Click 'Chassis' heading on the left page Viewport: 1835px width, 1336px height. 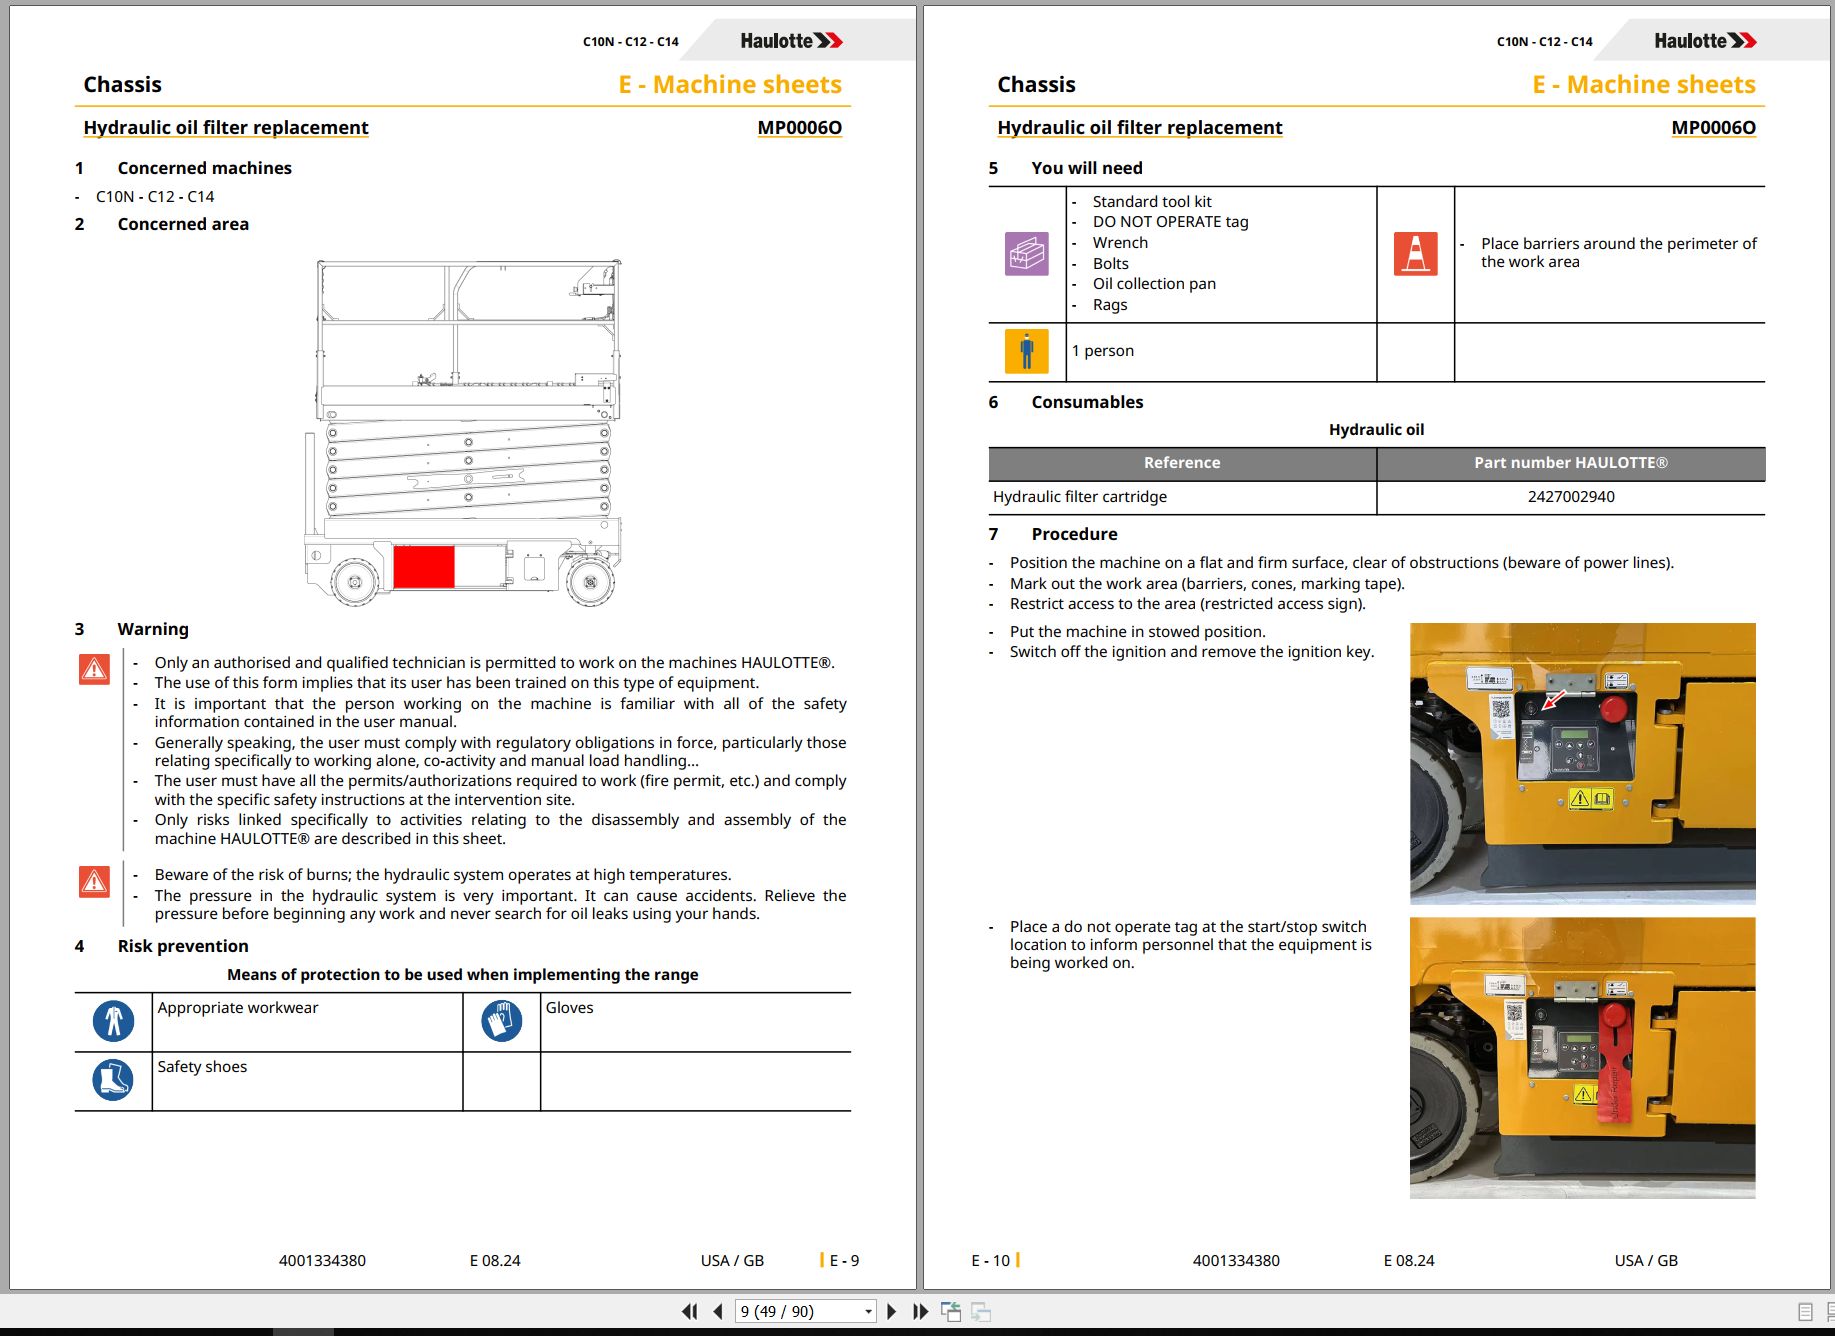point(122,85)
